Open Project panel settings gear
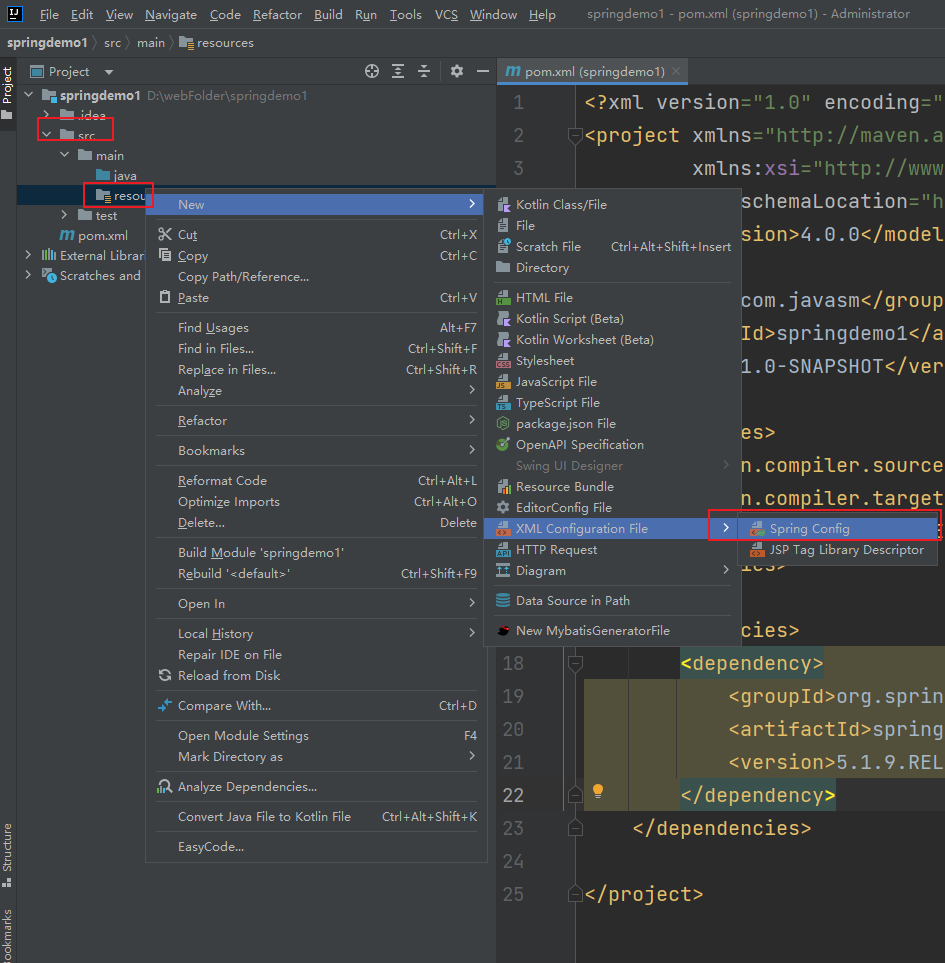This screenshot has width=945, height=963. [456, 71]
